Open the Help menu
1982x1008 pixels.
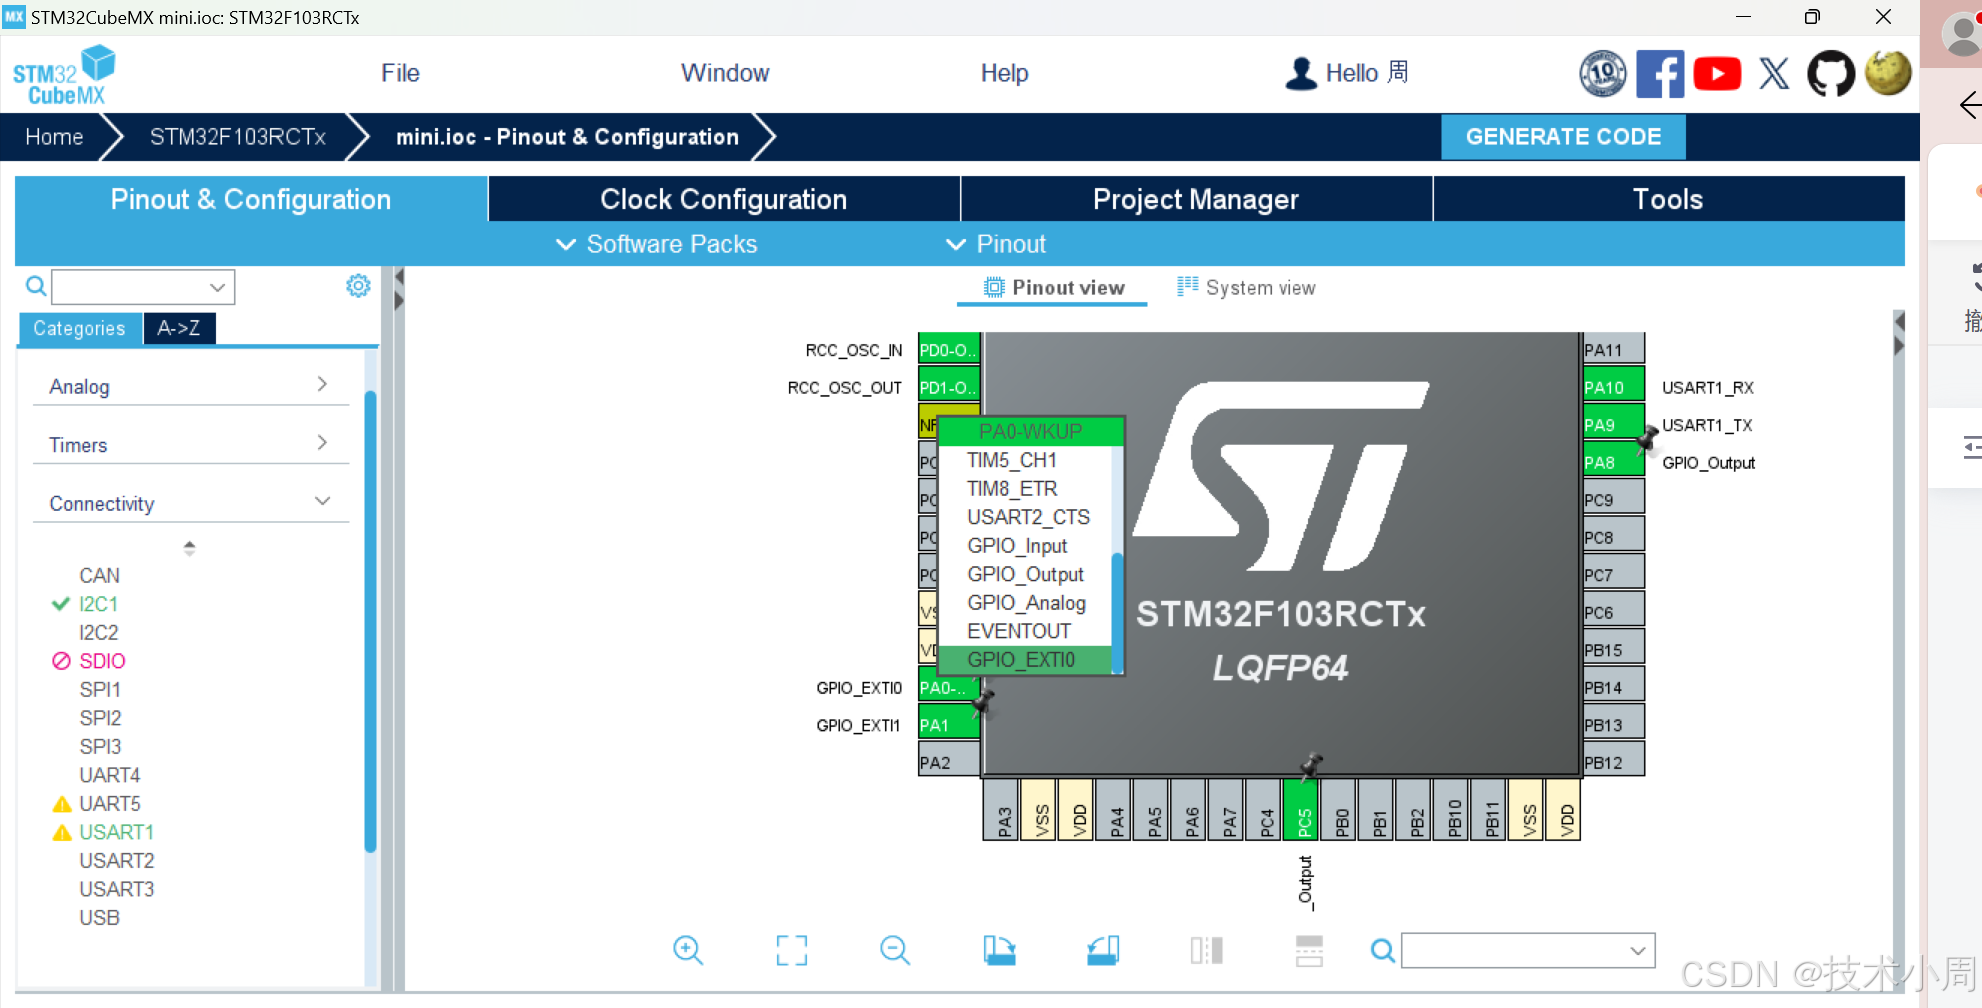pyautogui.click(x=1004, y=73)
